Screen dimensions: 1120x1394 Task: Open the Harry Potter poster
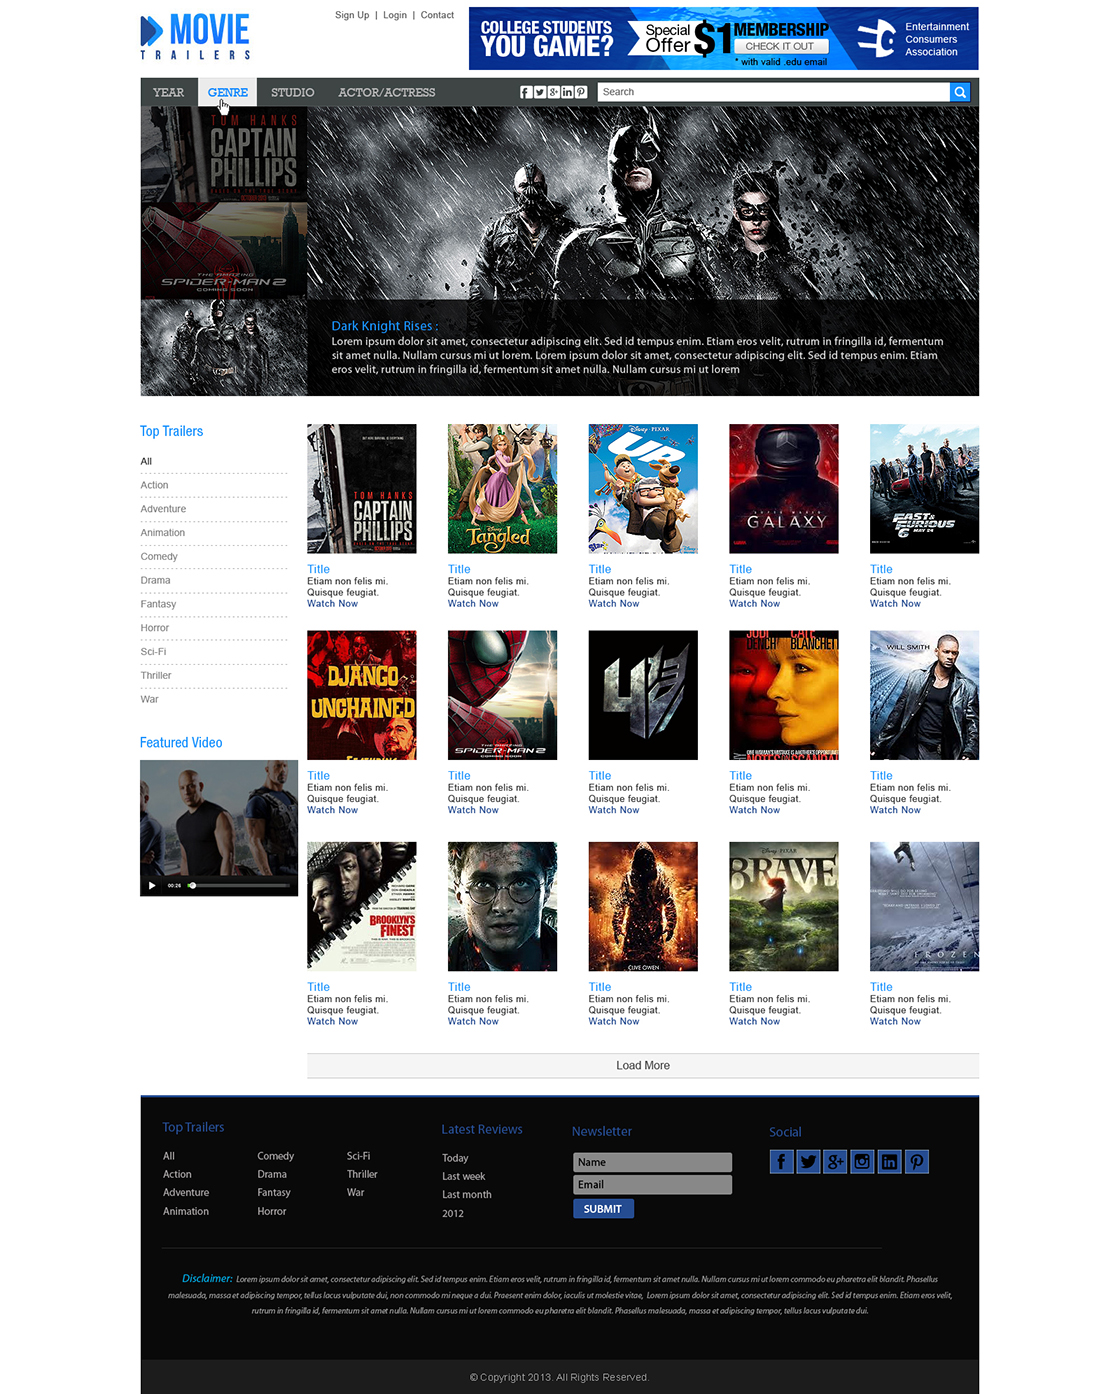click(x=502, y=906)
